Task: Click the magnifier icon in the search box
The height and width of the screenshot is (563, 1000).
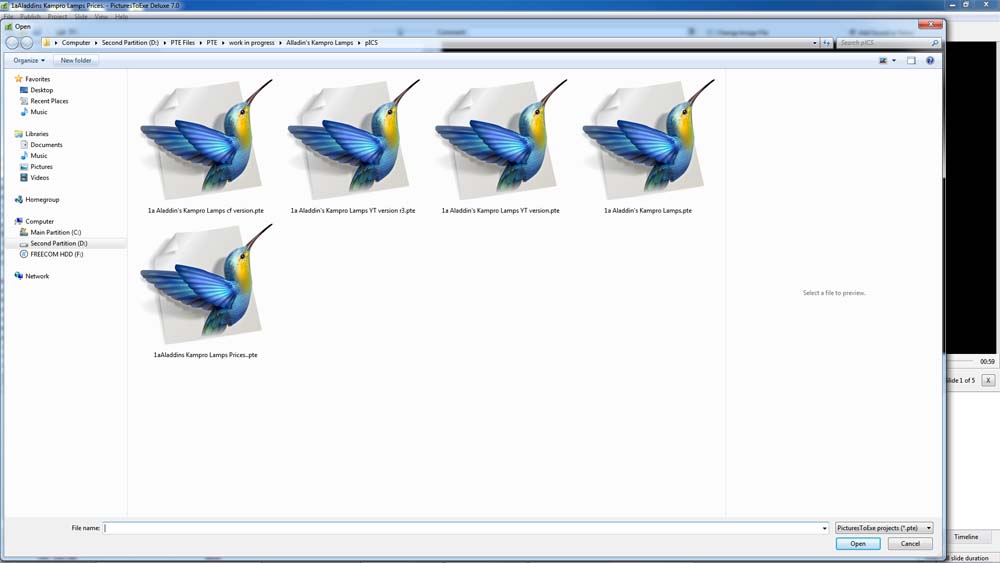Action: click(x=935, y=43)
